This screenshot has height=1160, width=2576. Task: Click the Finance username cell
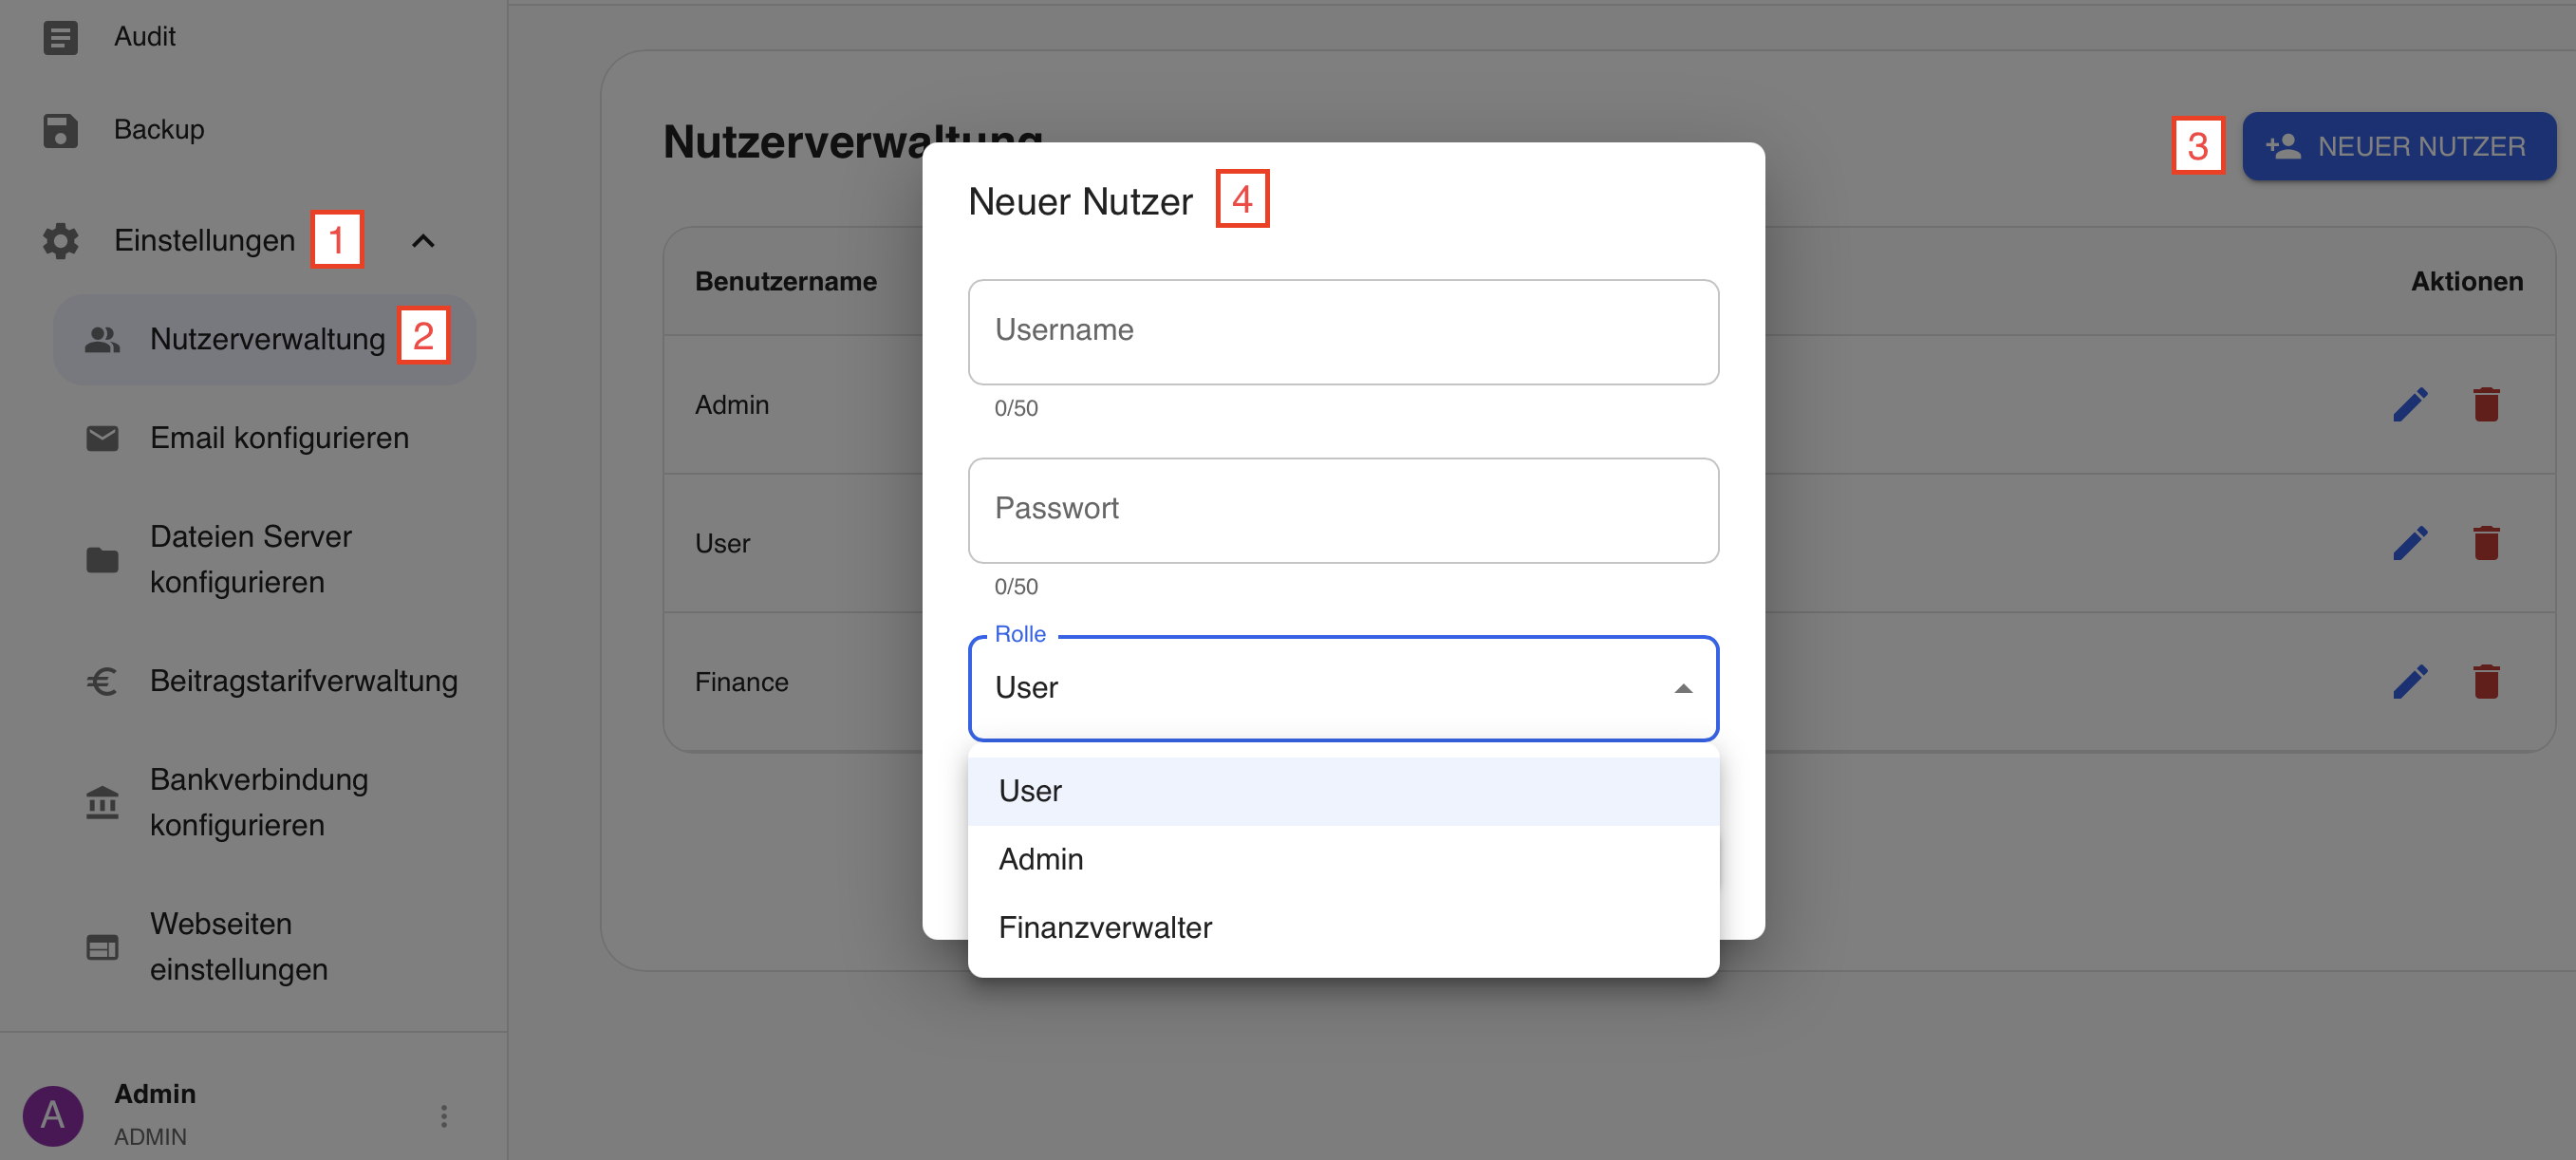(x=741, y=683)
